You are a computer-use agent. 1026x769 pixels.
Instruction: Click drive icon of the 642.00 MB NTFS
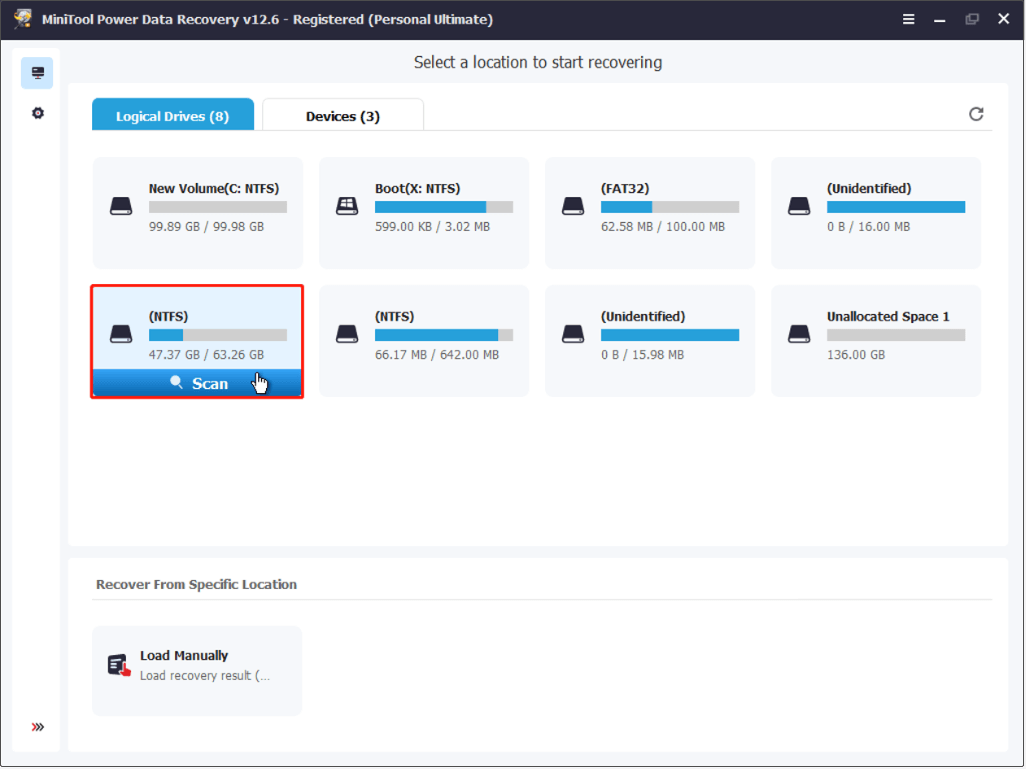(x=347, y=334)
